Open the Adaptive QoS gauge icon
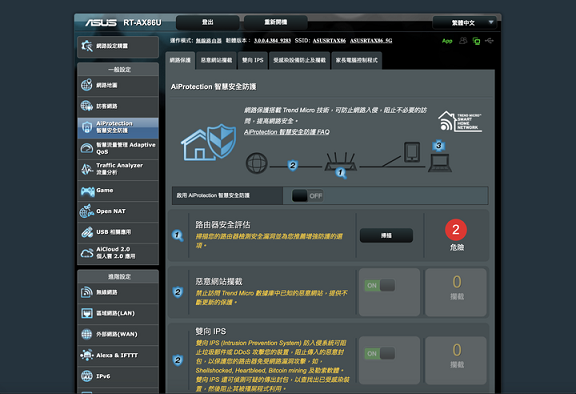The width and height of the screenshot is (576, 394). click(x=87, y=148)
